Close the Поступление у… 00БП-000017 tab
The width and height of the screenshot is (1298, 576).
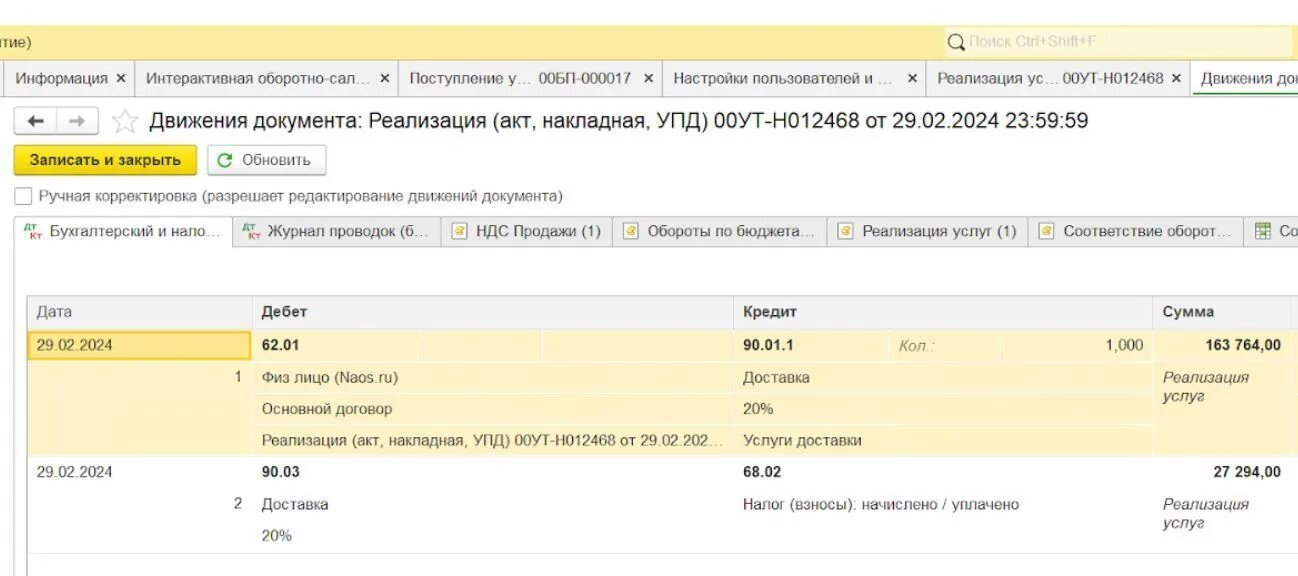pos(648,78)
